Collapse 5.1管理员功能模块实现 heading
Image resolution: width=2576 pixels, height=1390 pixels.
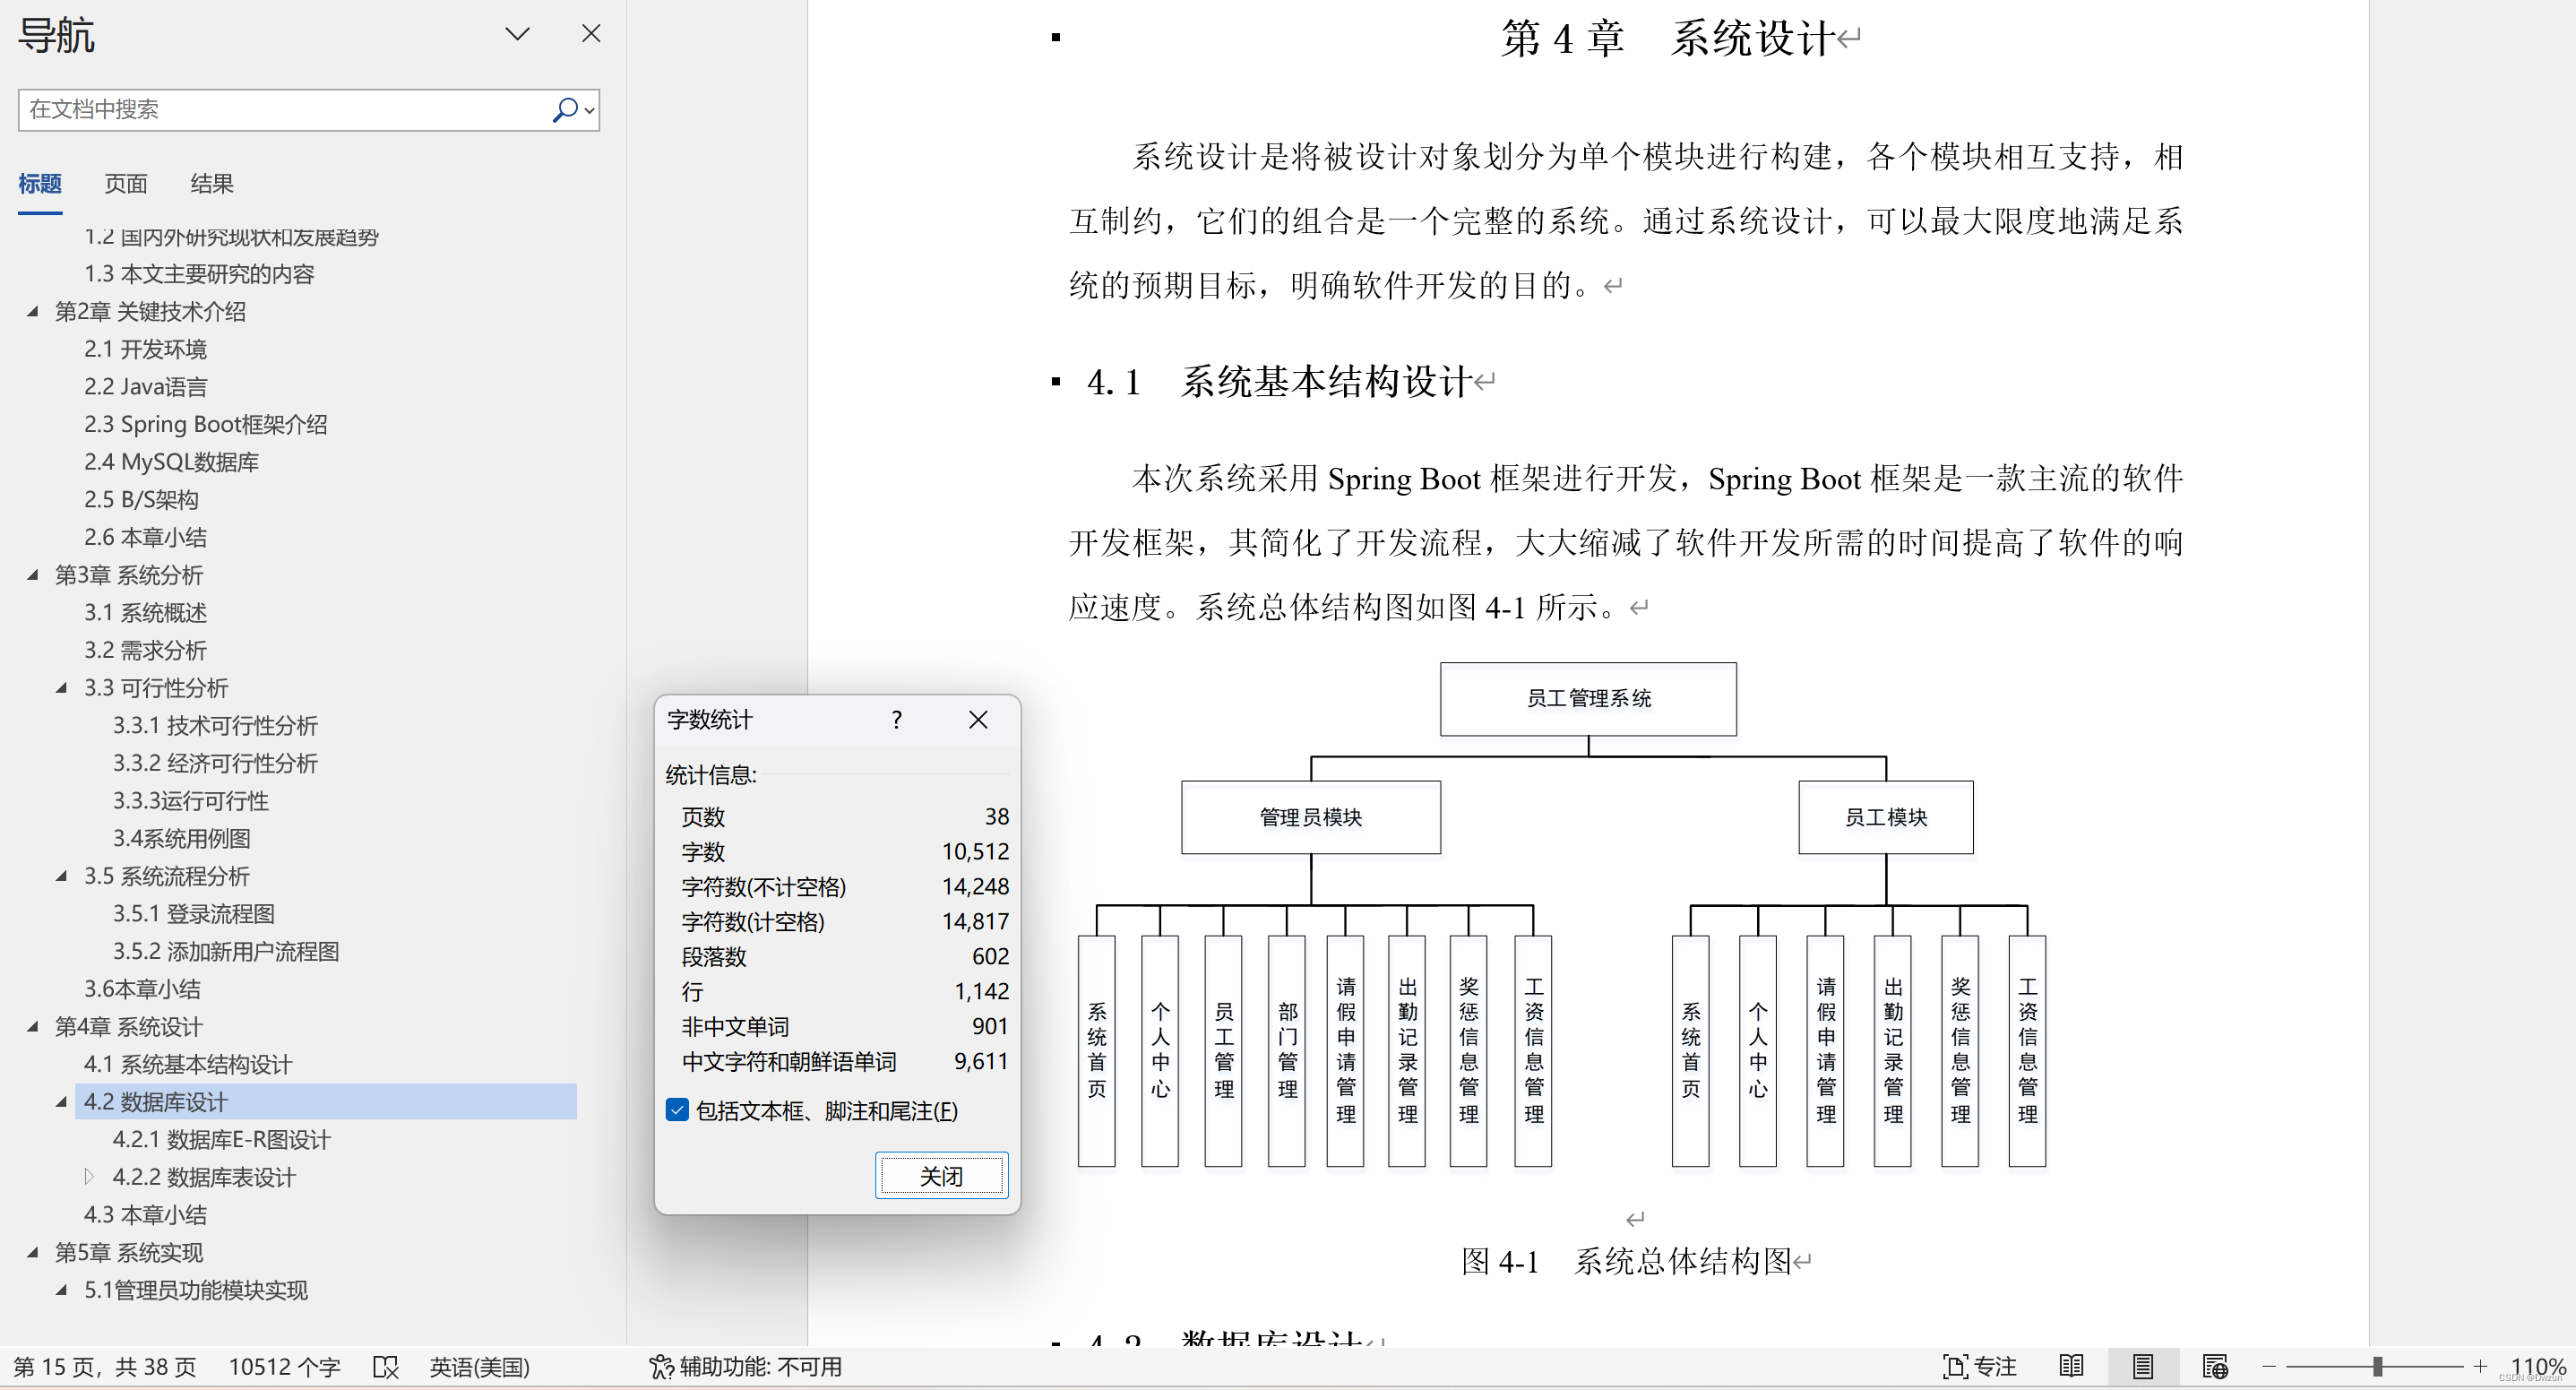click(x=62, y=1290)
